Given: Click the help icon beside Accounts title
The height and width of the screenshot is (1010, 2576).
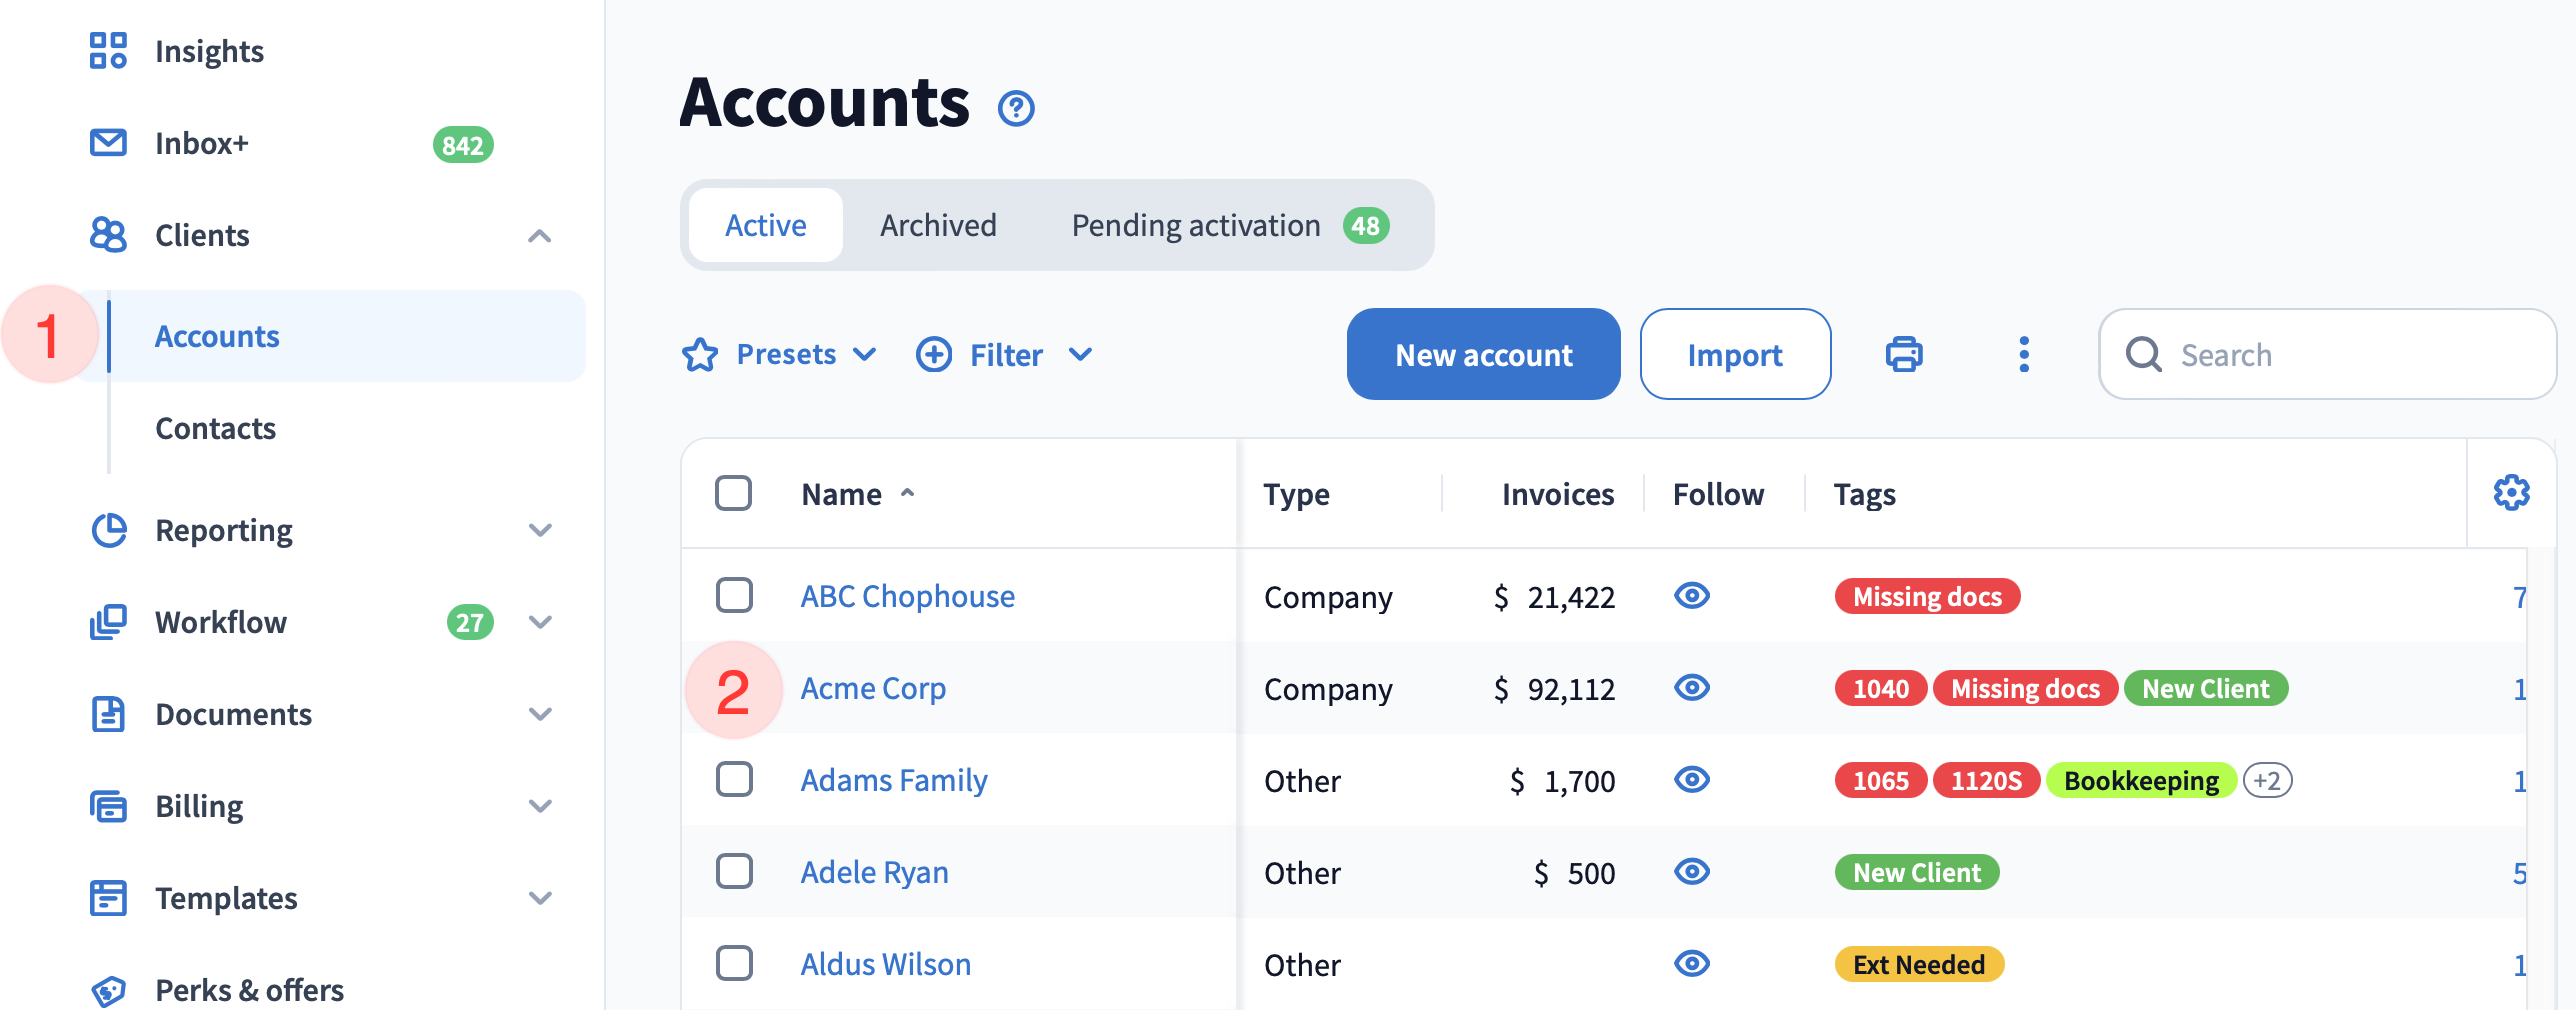Looking at the screenshot, I should click(x=1016, y=108).
